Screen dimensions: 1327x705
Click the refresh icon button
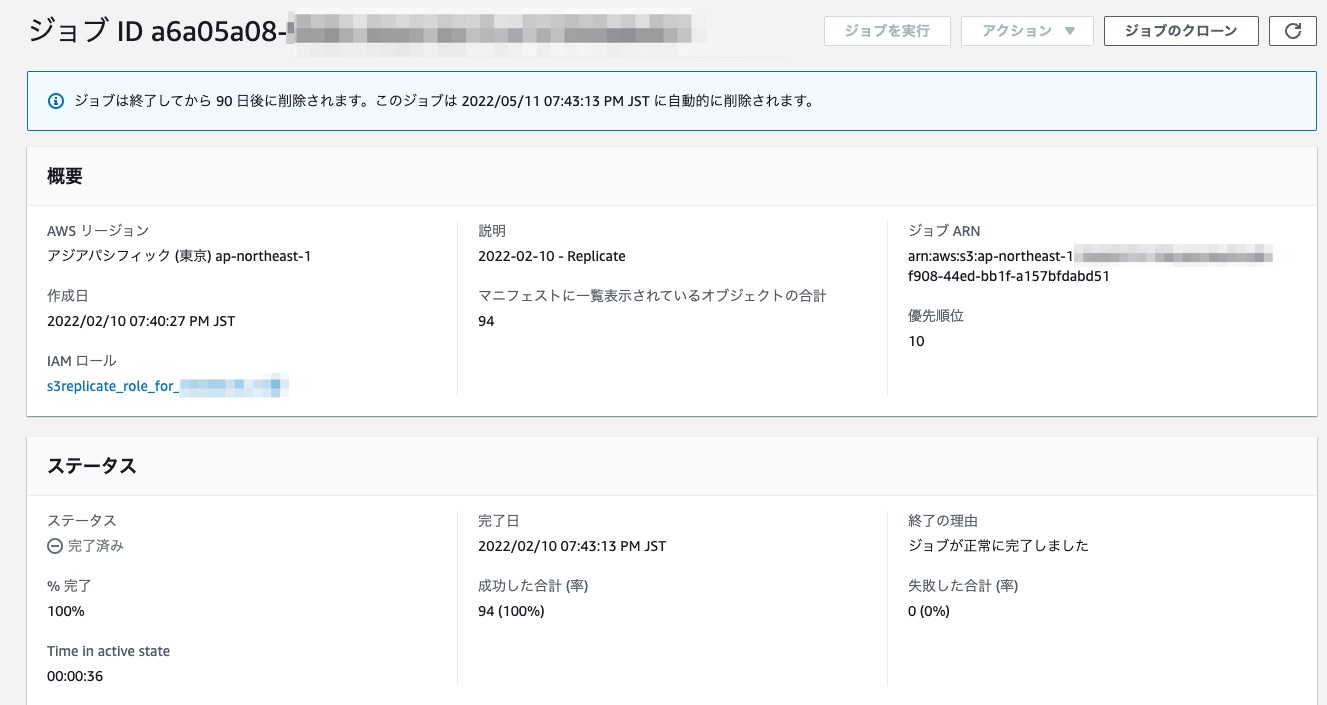1292,31
